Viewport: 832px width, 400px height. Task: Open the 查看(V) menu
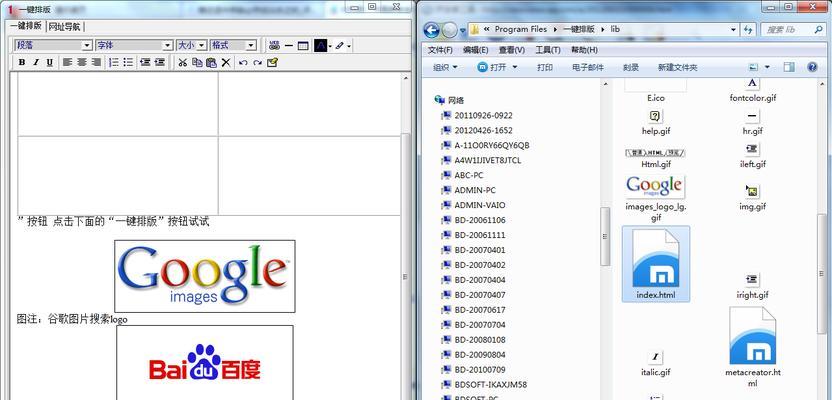coord(512,50)
